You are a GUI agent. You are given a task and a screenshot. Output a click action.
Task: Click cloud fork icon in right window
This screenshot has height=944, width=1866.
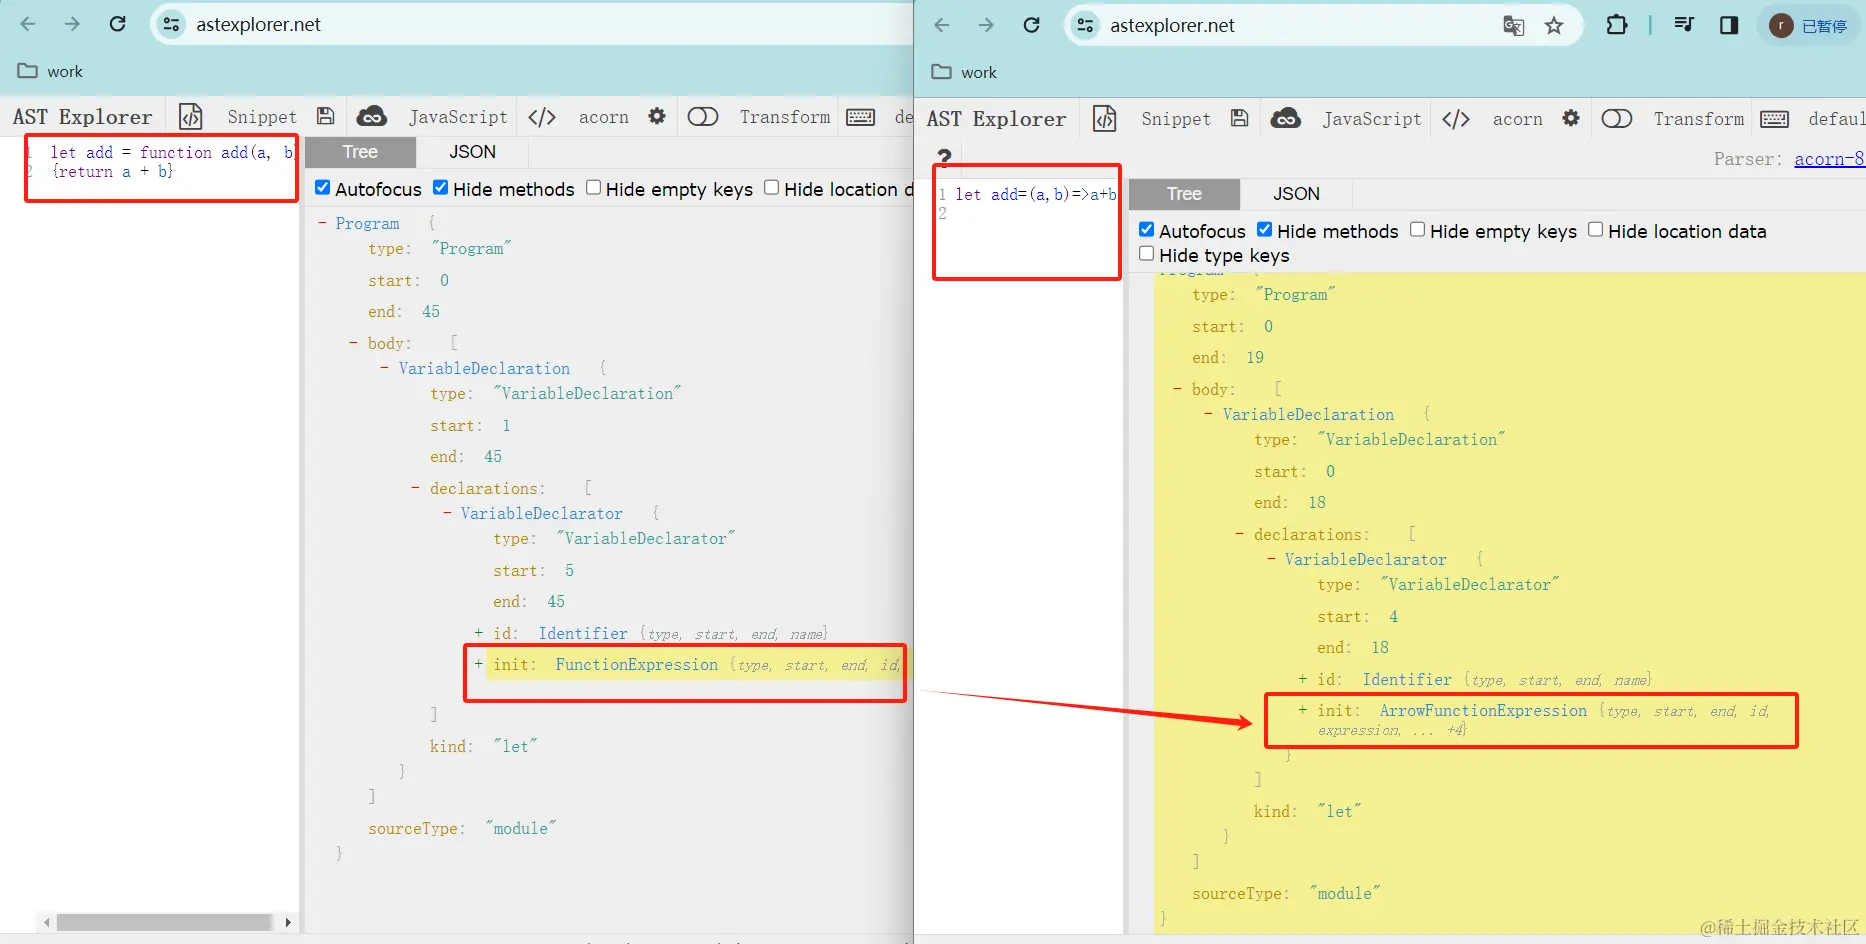1286,119
